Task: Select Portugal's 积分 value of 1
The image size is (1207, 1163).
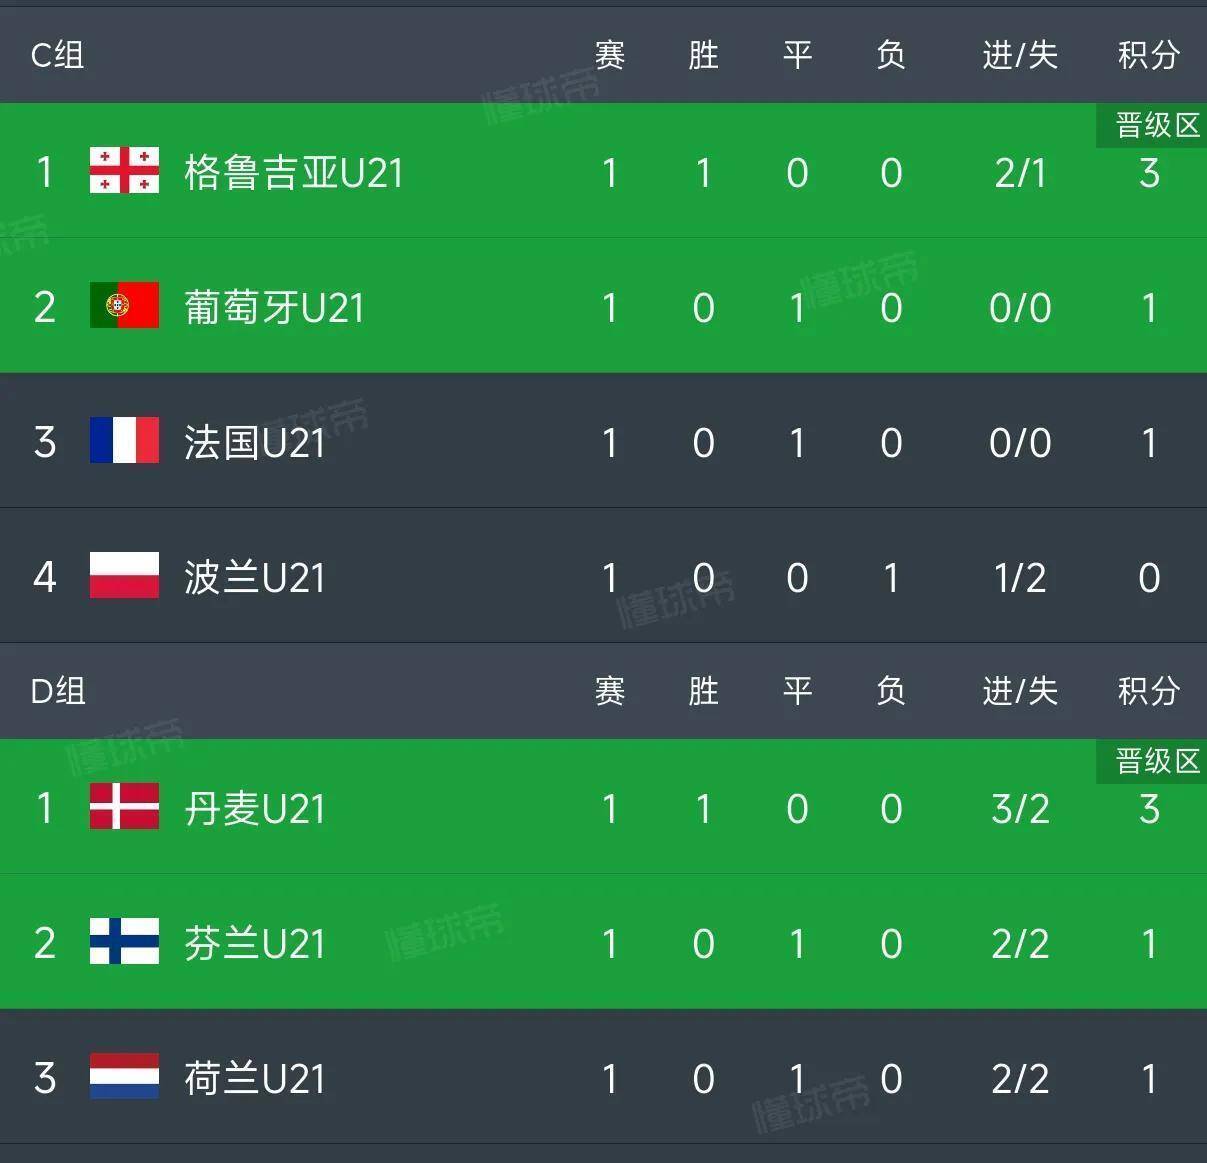Action: (1149, 307)
